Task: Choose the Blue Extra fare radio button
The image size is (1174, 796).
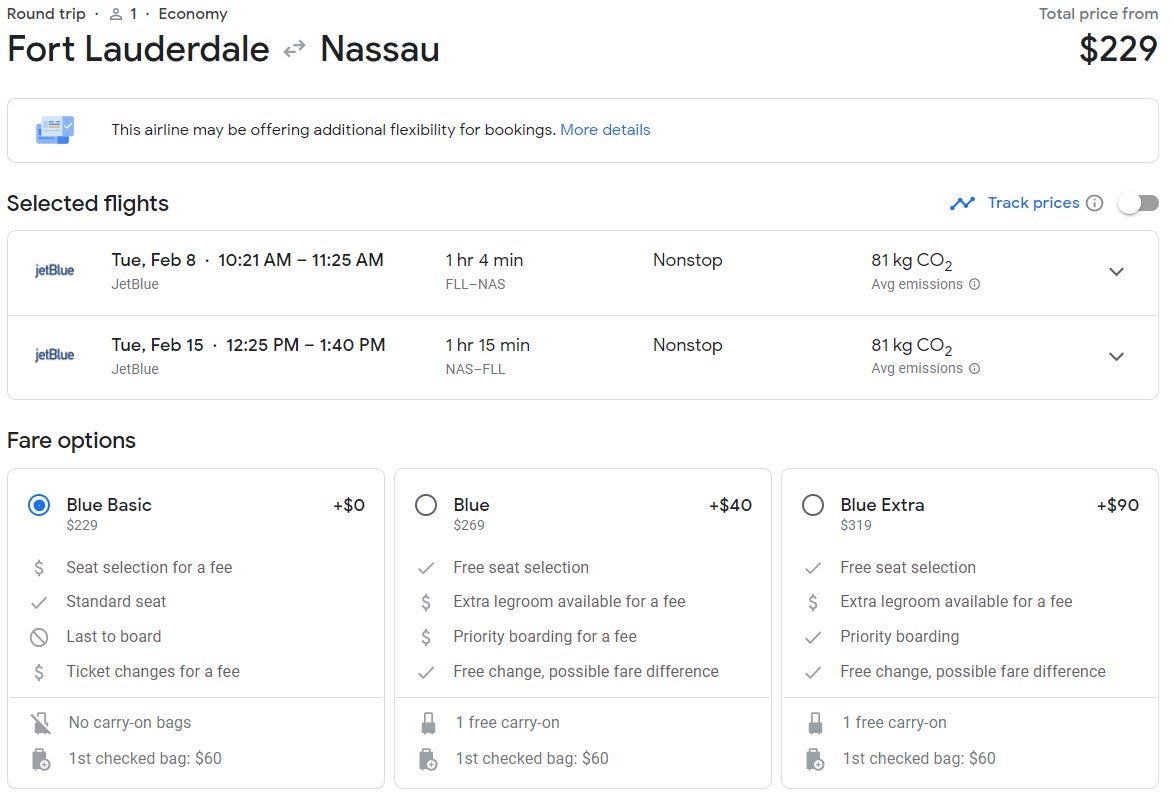Action: 813,505
